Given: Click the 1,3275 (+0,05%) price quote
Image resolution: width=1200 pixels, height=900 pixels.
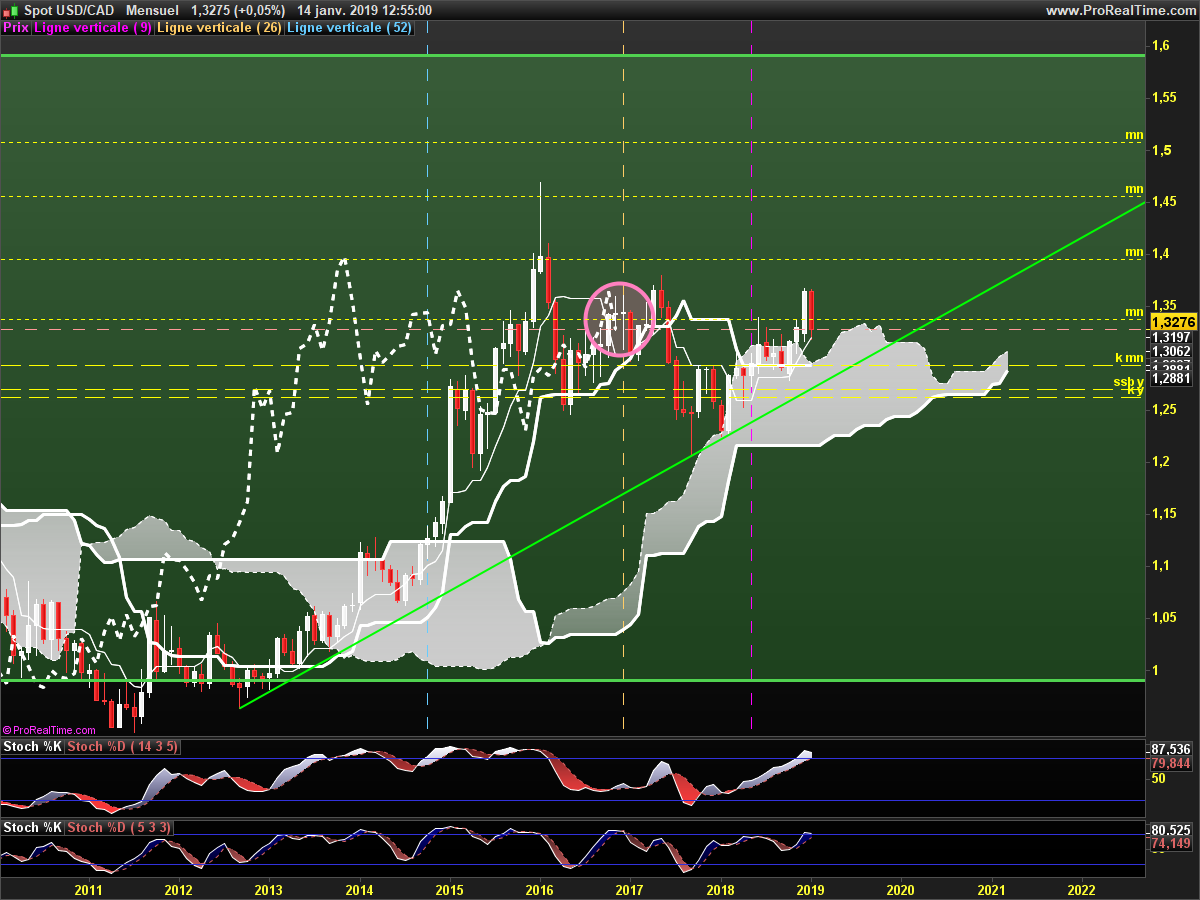Looking at the screenshot, I should 238,10.
